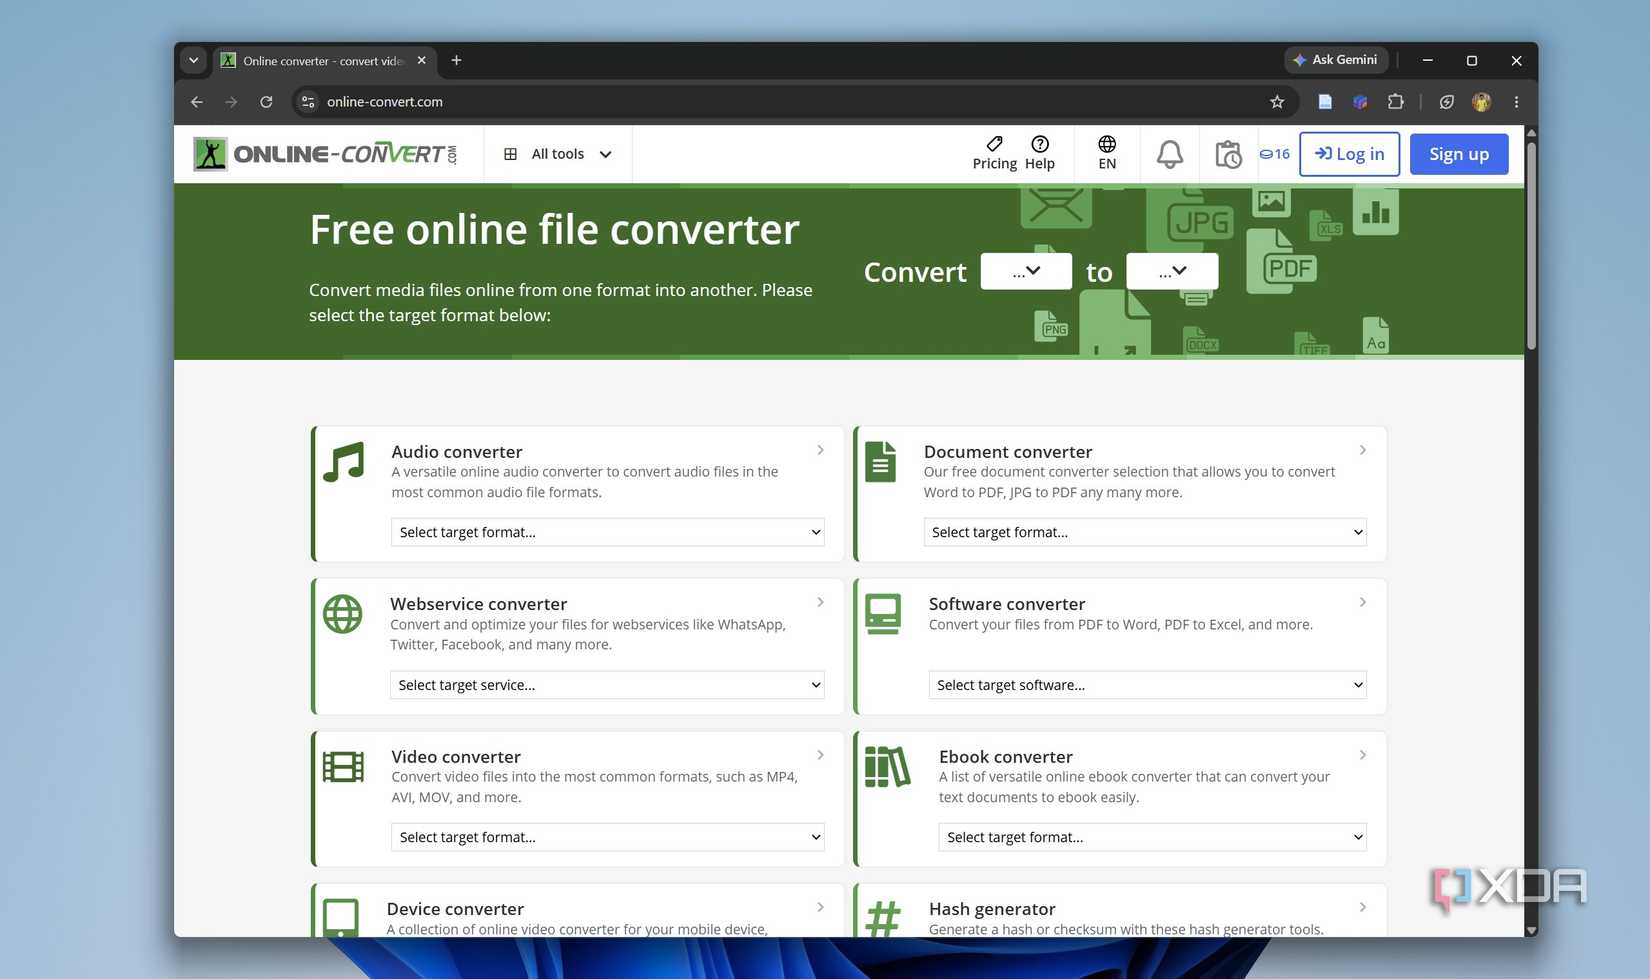Screen dimensions: 1650x979
Task: Click the Document converter page icon
Action: (x=880, y=462)
